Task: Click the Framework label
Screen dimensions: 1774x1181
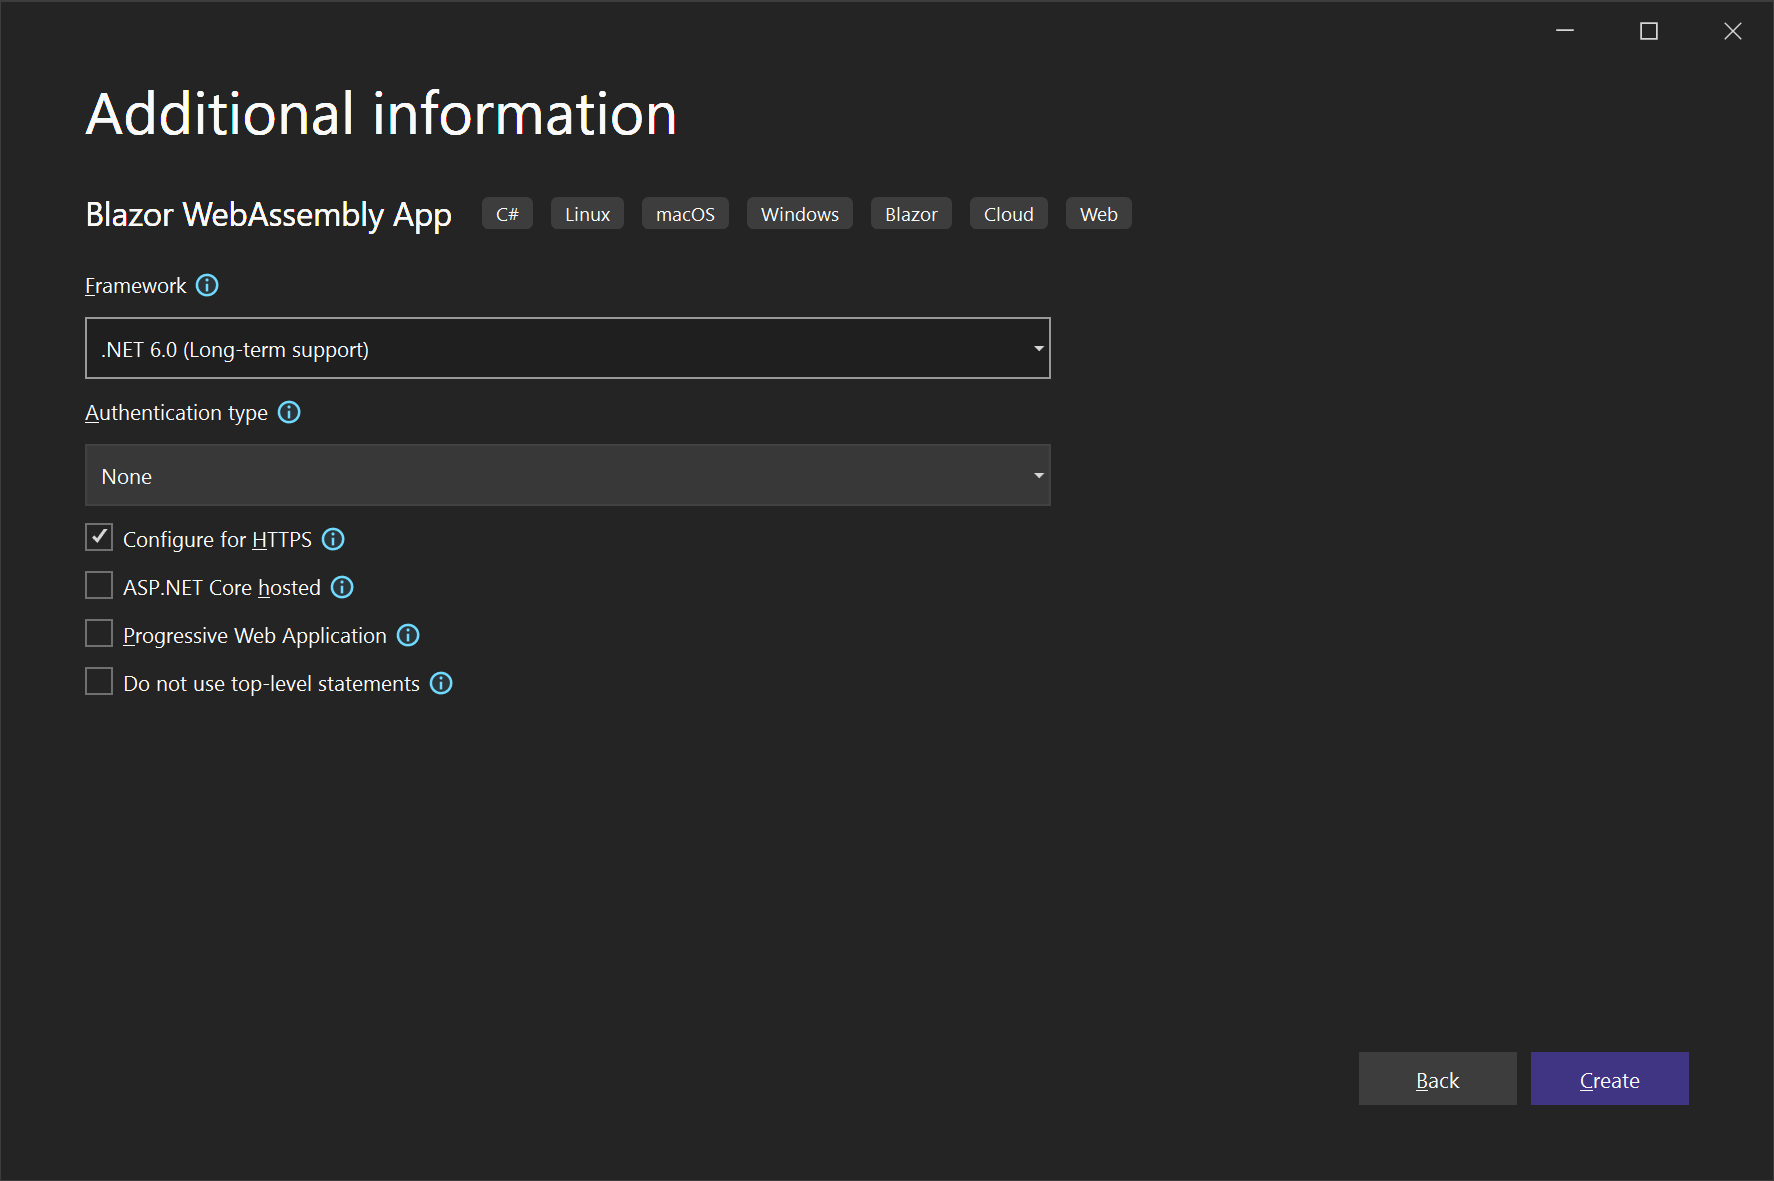Action: 136,286
